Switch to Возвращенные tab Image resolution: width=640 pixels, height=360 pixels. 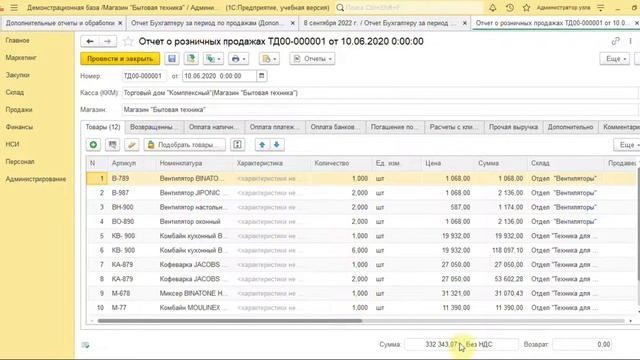(154, 127)
